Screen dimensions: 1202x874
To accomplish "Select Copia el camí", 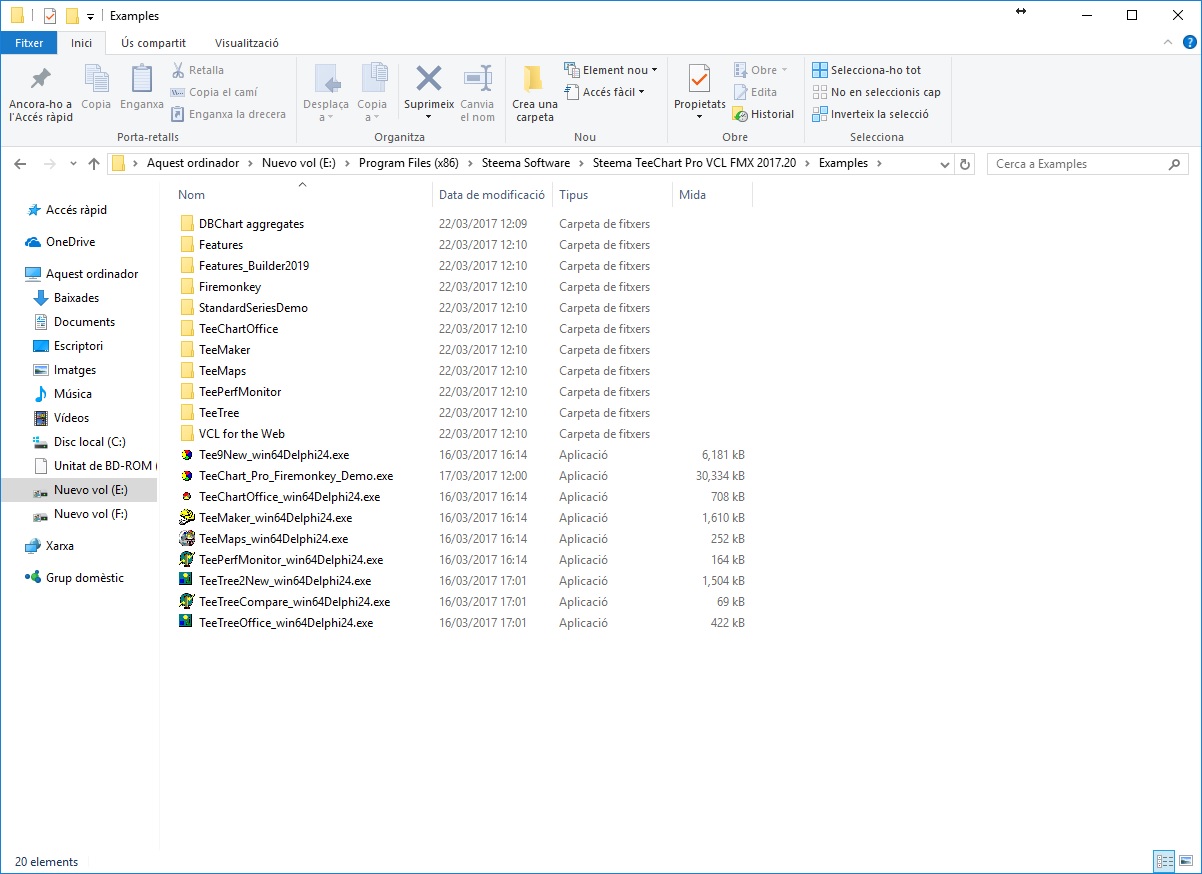I will [214, 92].
